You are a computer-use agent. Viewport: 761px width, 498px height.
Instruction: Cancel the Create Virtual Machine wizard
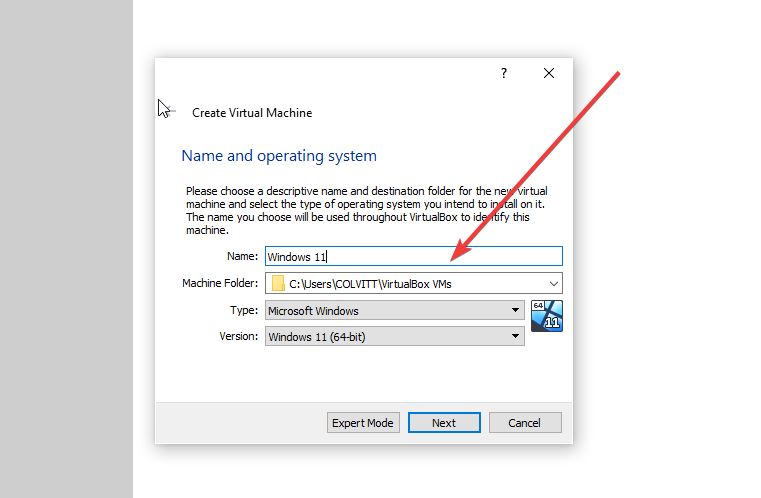coord(525,423)
